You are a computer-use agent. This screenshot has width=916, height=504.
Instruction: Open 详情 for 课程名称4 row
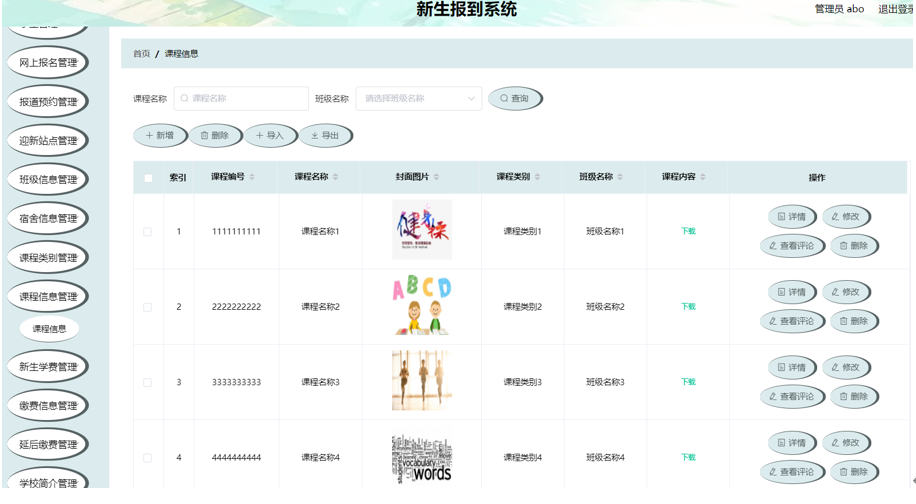[792, 443]
